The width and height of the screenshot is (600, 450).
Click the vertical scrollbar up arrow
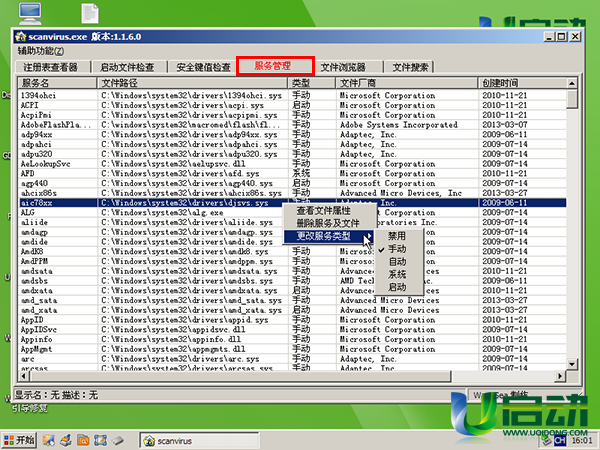(572, 83)
